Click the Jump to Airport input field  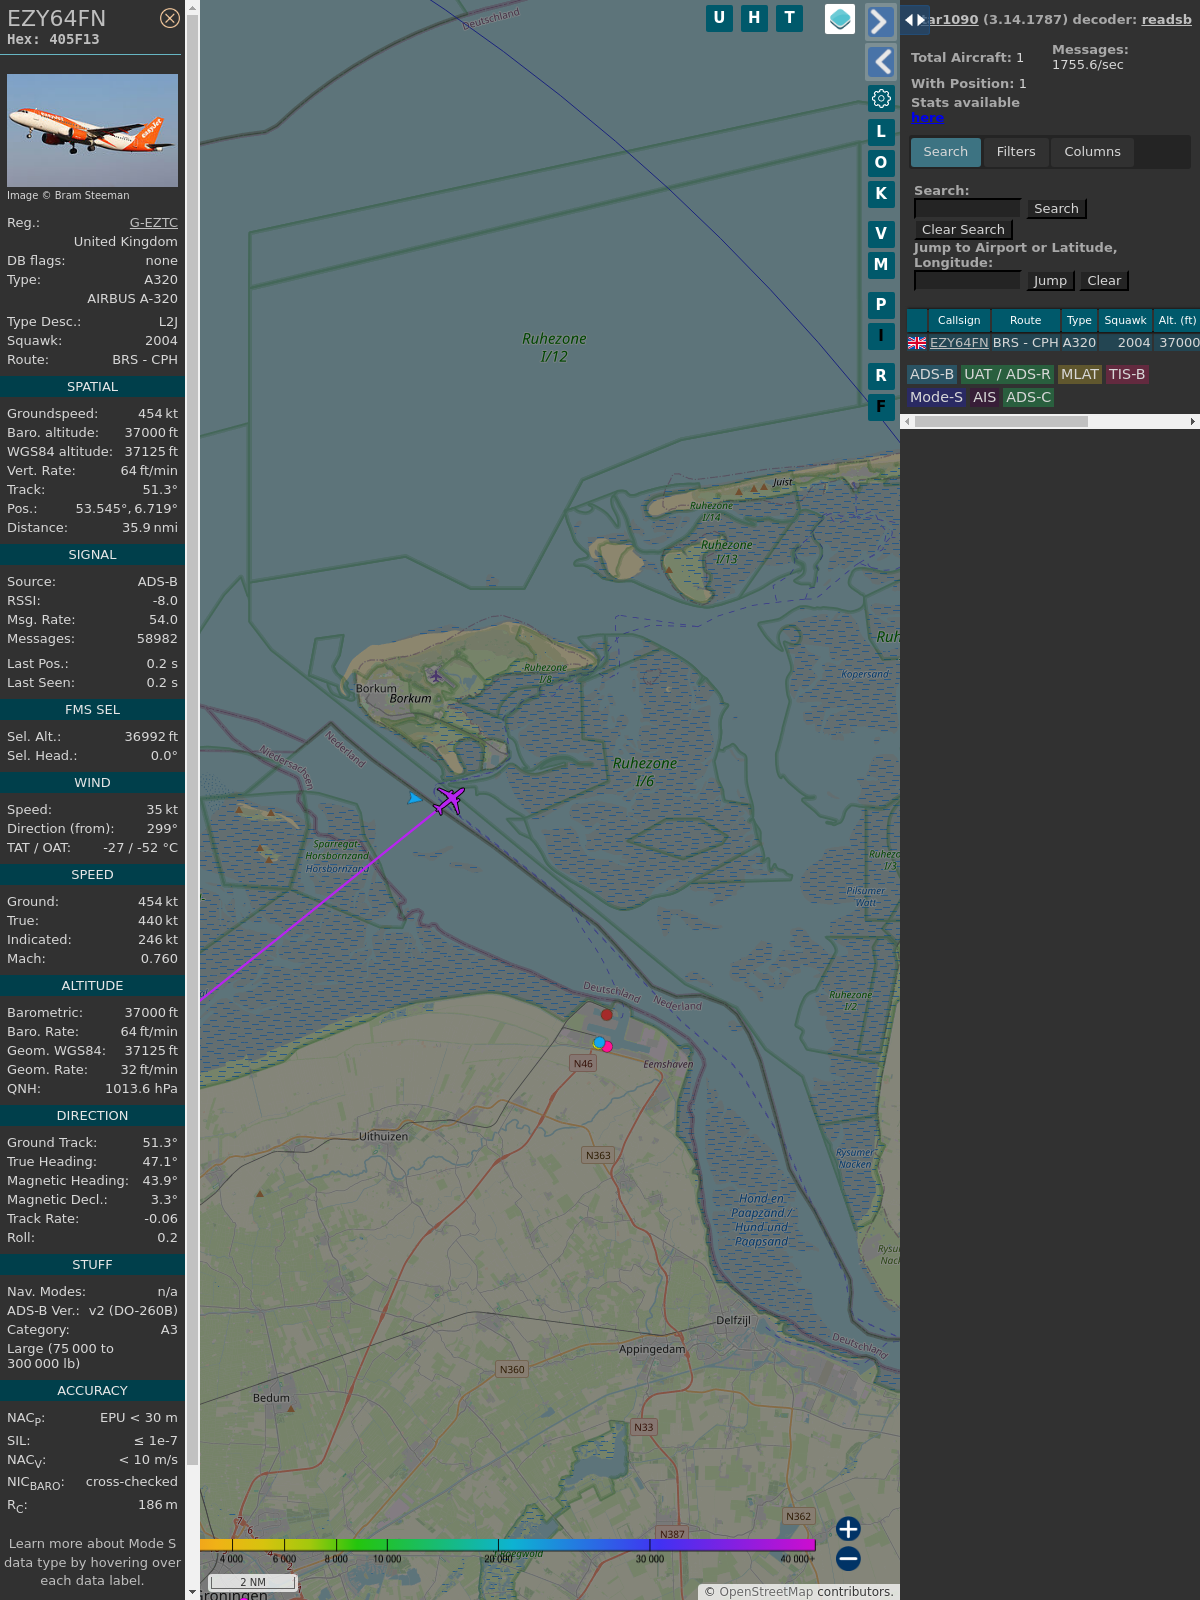(x=968, y=280)
